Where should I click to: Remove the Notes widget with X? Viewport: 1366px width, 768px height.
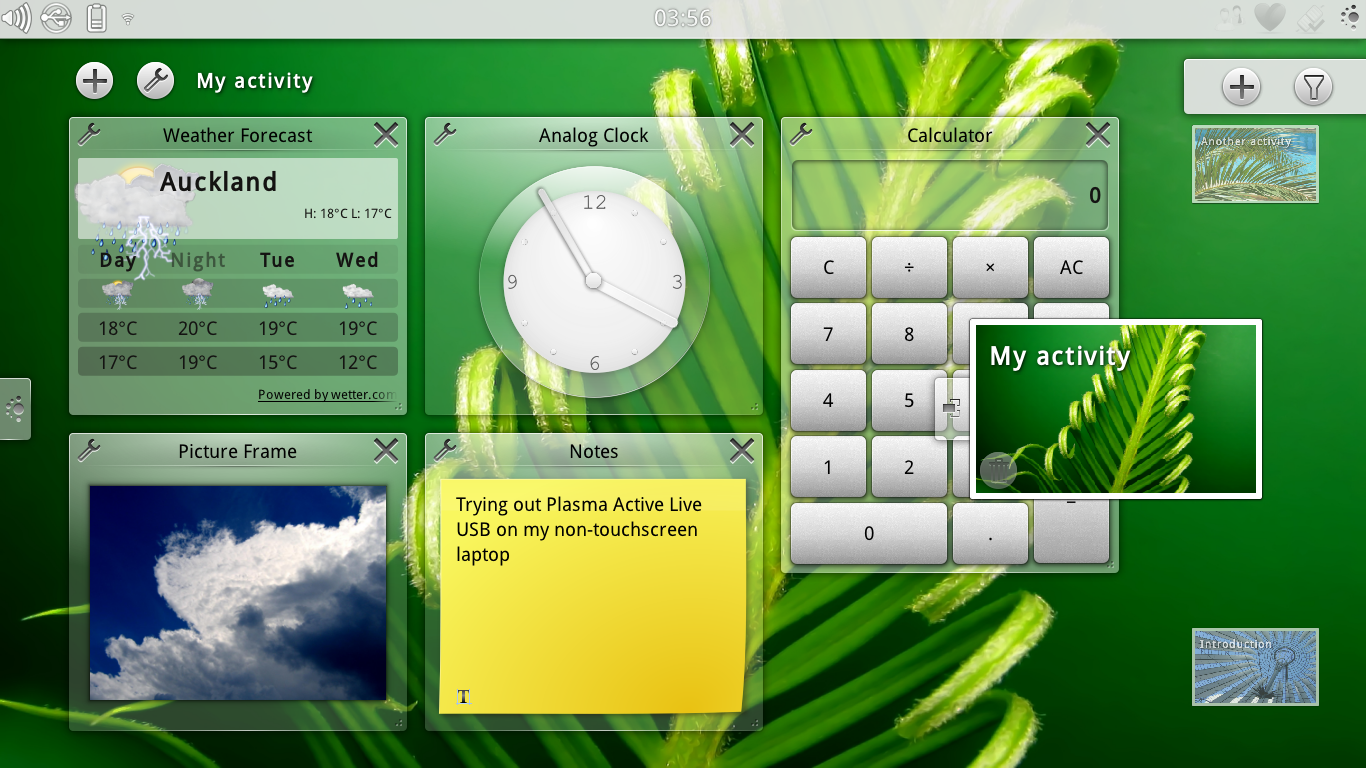742,450
